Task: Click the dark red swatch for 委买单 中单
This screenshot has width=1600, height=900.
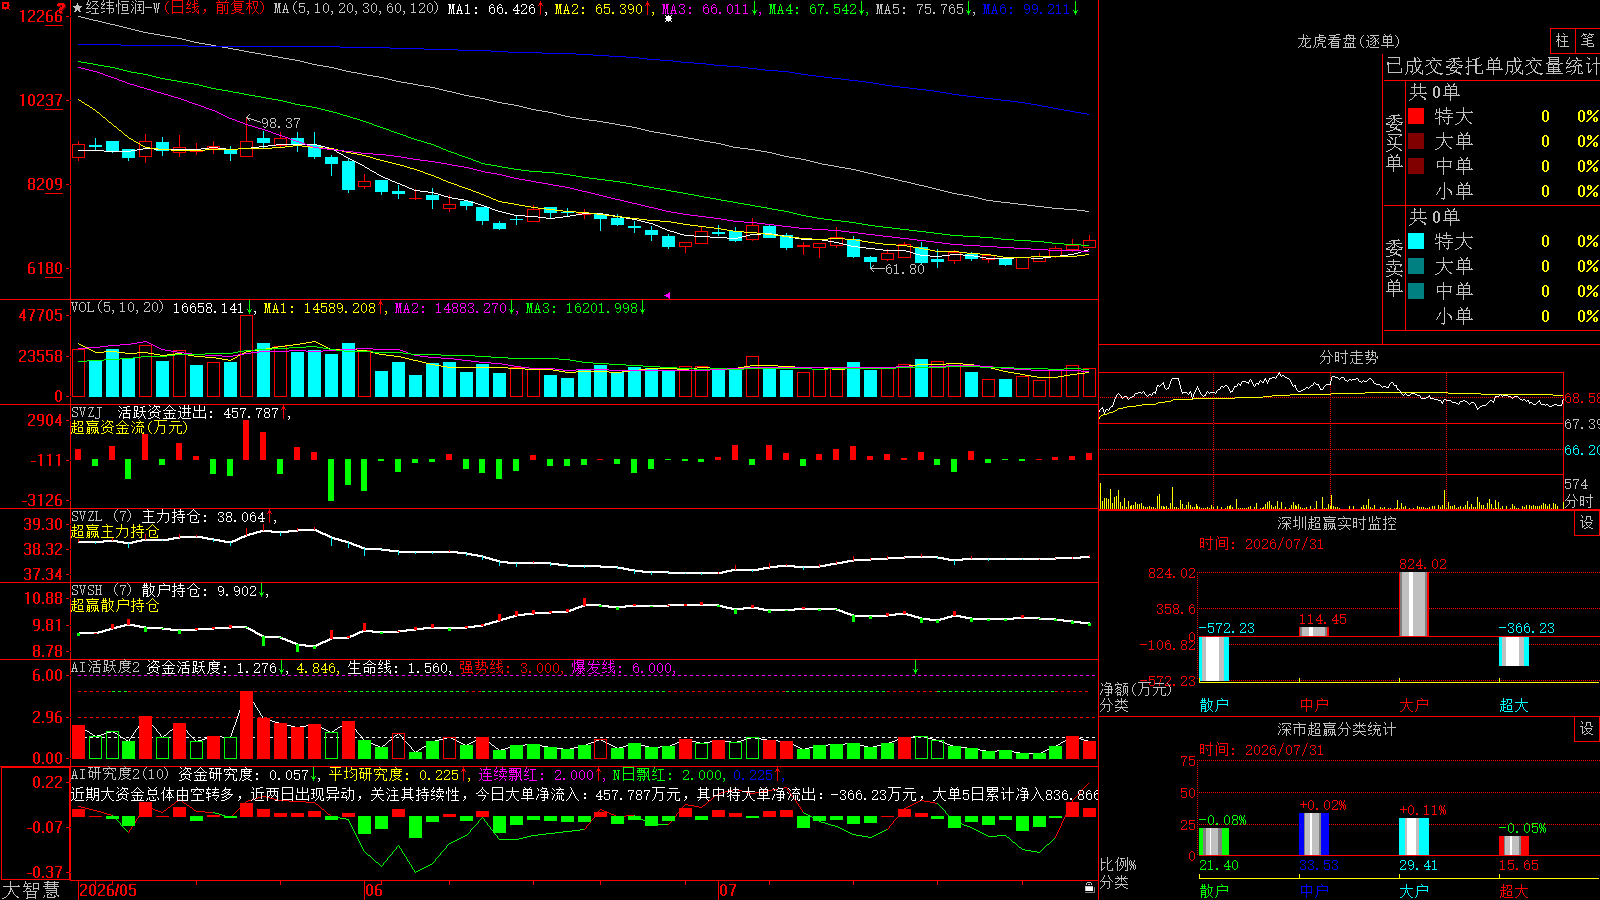Action: click(1416, 165)
